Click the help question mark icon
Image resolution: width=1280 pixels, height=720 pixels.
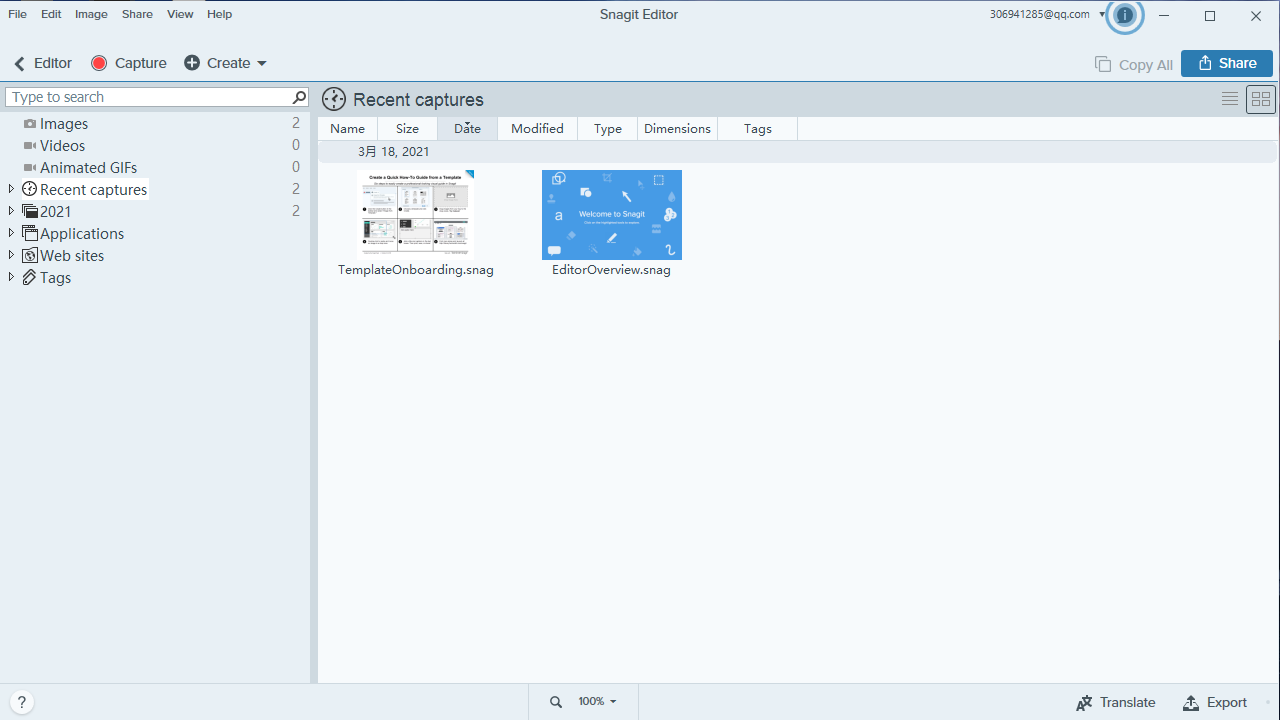click(21, 702)
